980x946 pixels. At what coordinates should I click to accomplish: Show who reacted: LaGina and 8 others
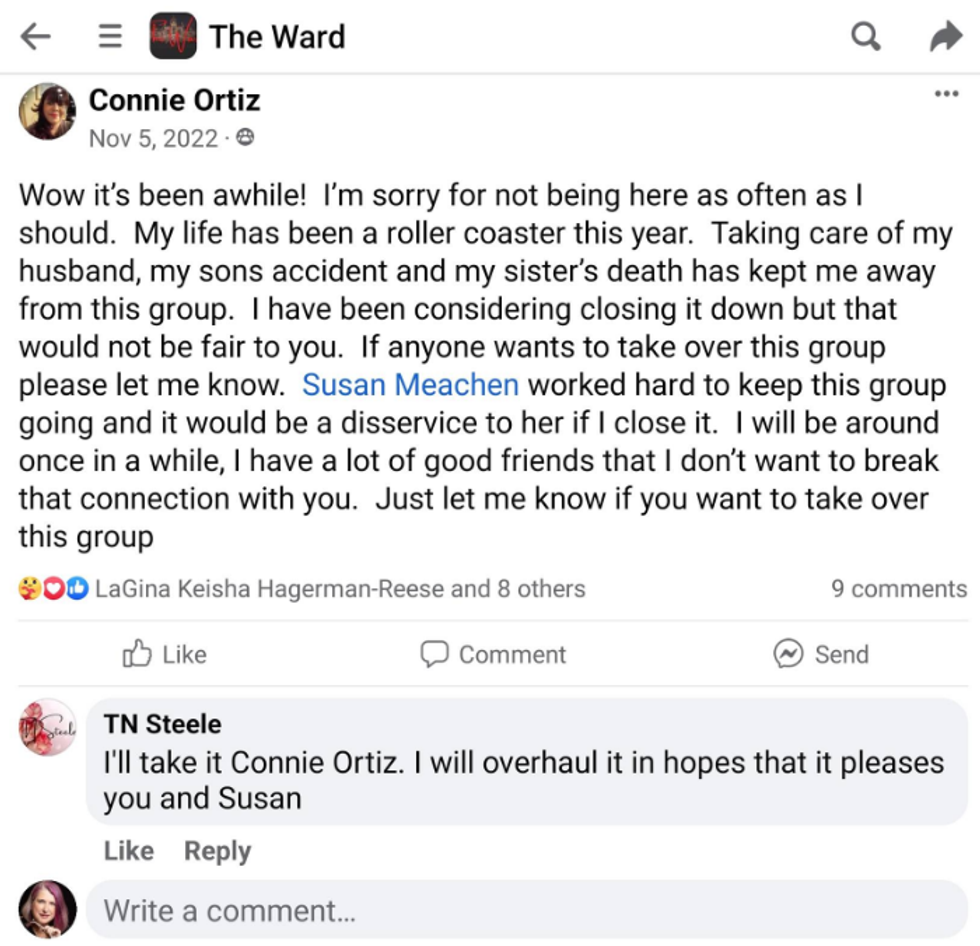(340, 589)
